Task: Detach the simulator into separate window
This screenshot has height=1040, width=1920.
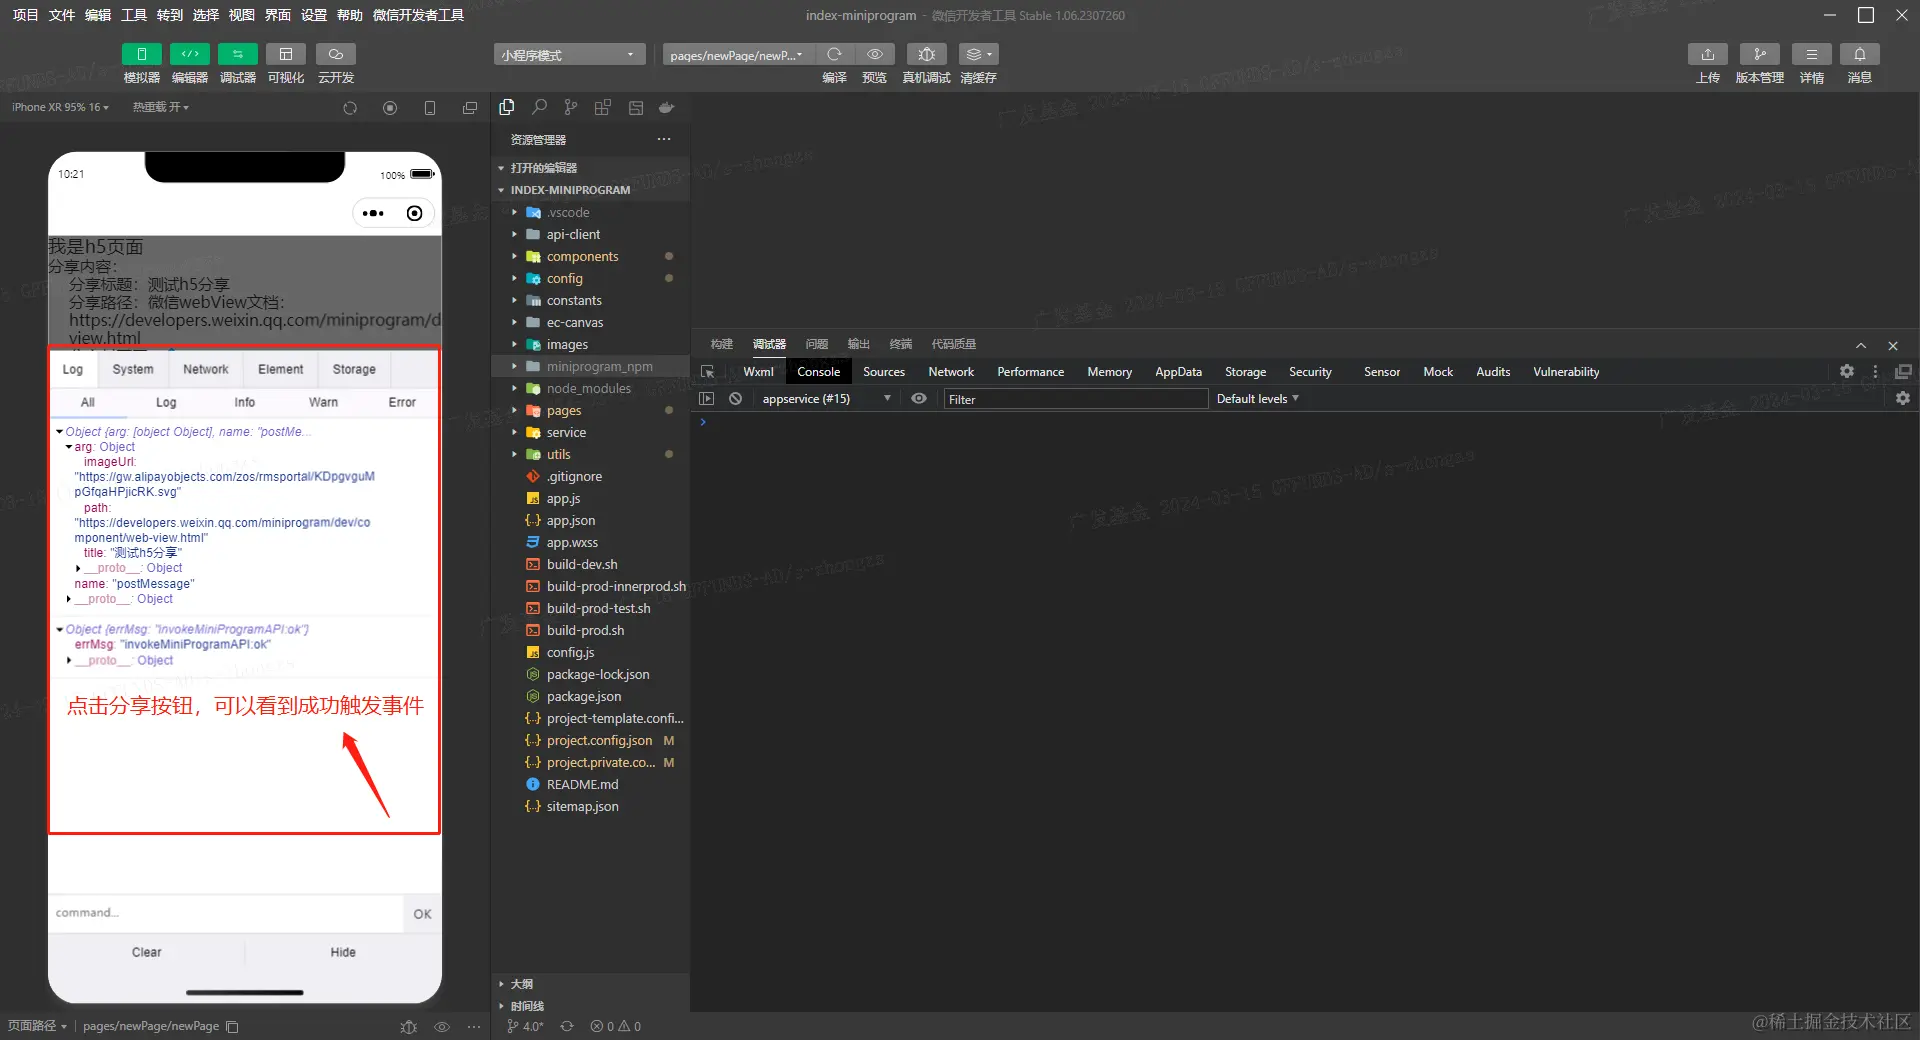Action: pos(470,108)
